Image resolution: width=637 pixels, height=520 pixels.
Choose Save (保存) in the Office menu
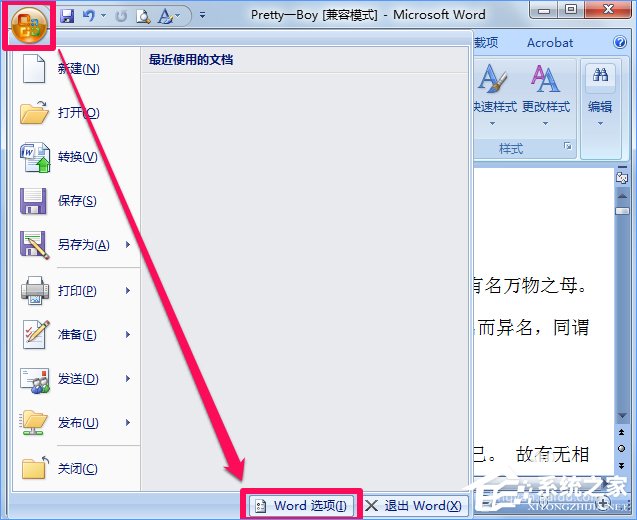(76, 201)
